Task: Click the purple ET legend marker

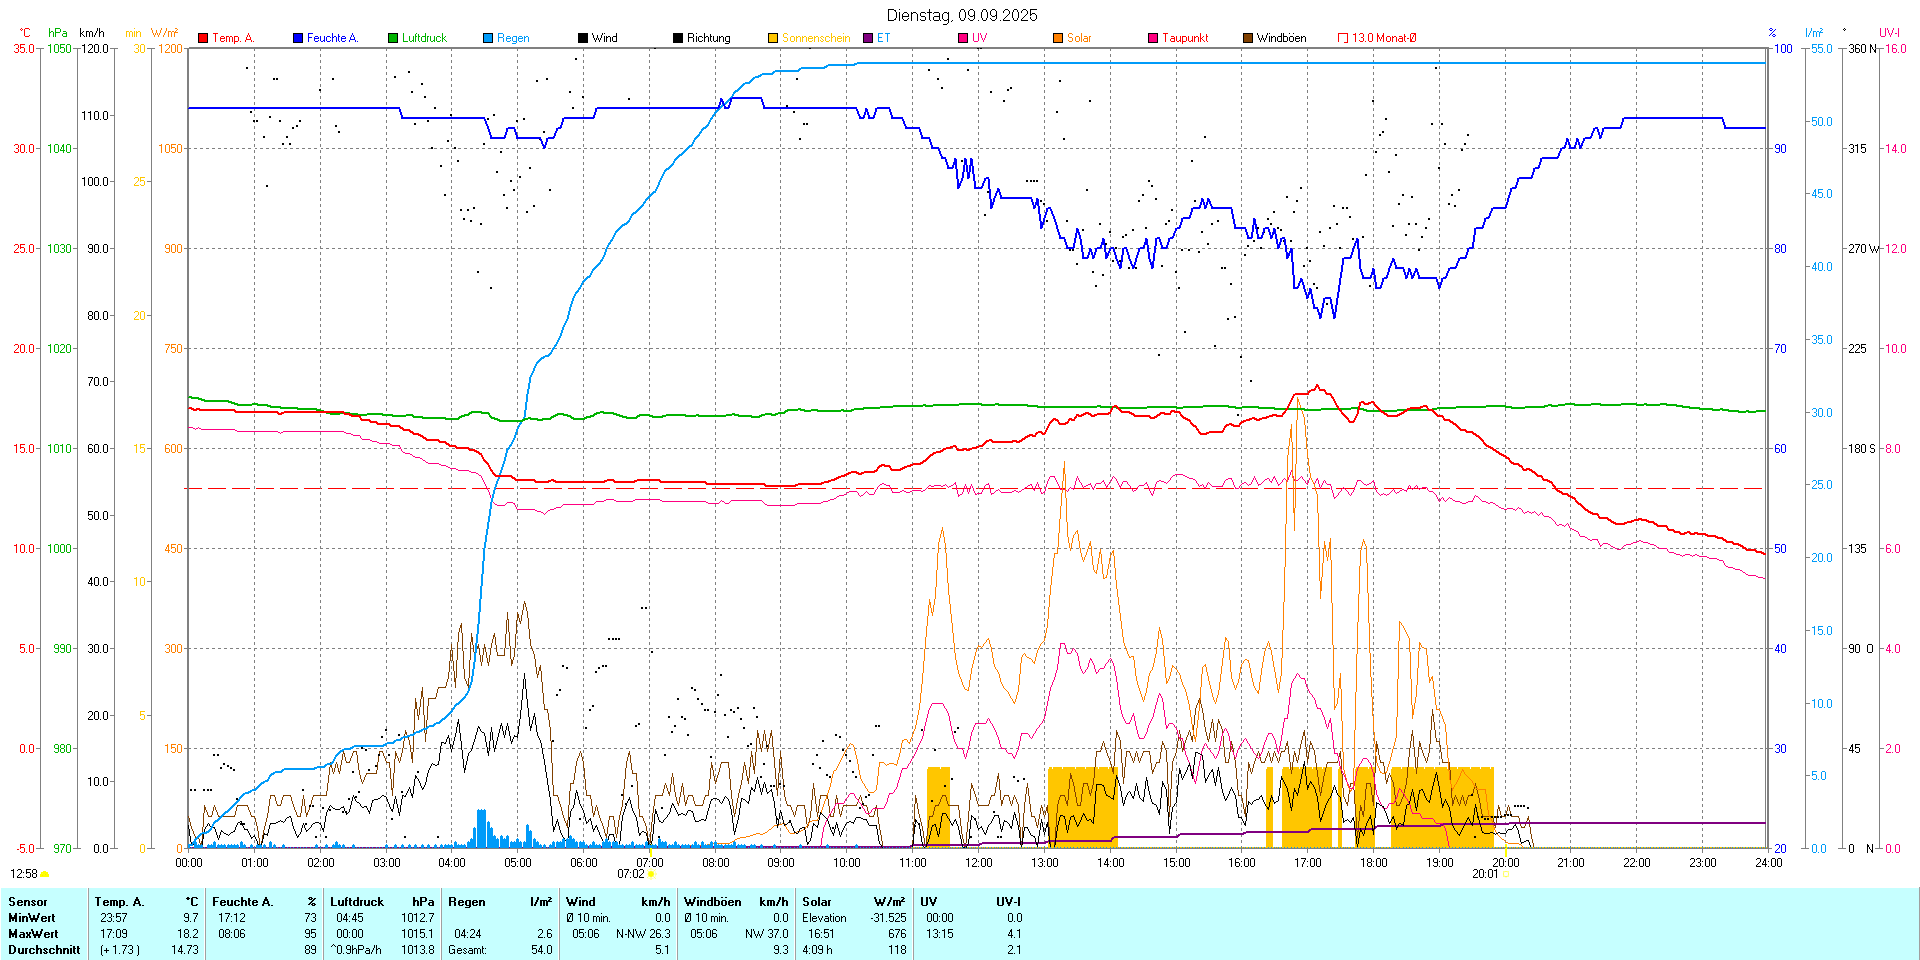Action: click(868, 38)
